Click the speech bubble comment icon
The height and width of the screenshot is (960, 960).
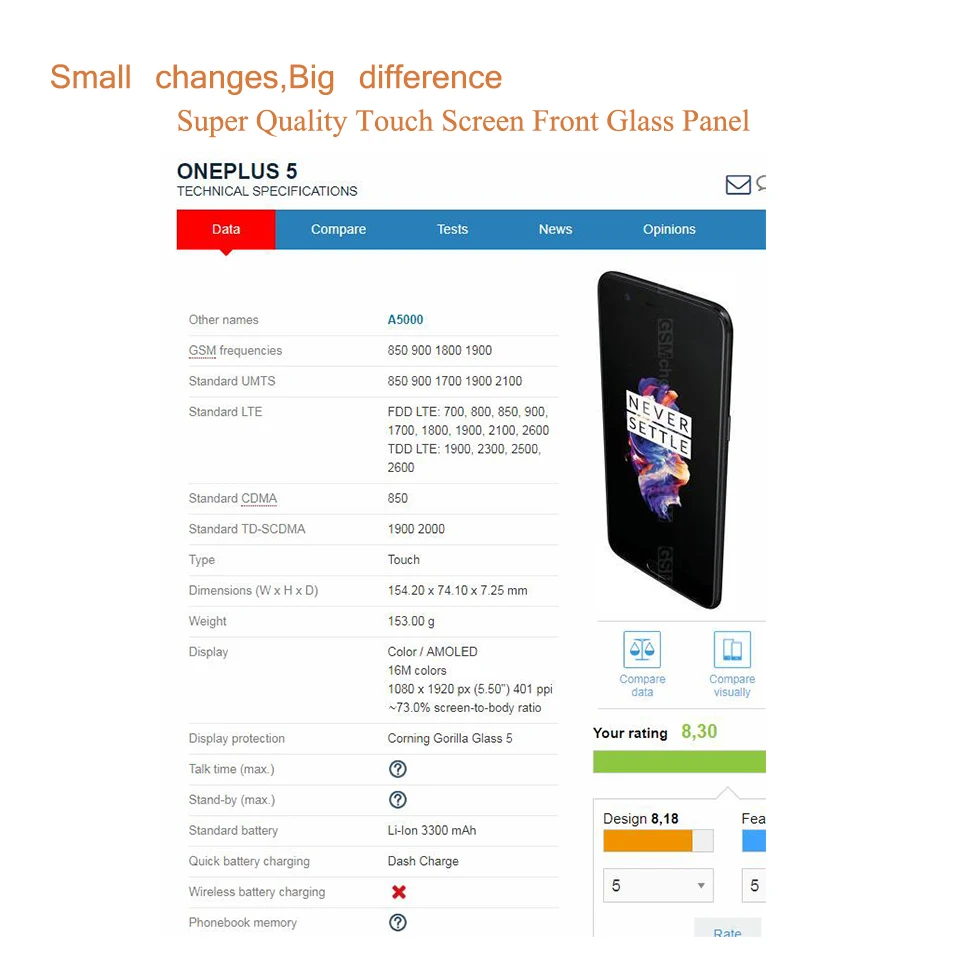click(x=761, y=183)
